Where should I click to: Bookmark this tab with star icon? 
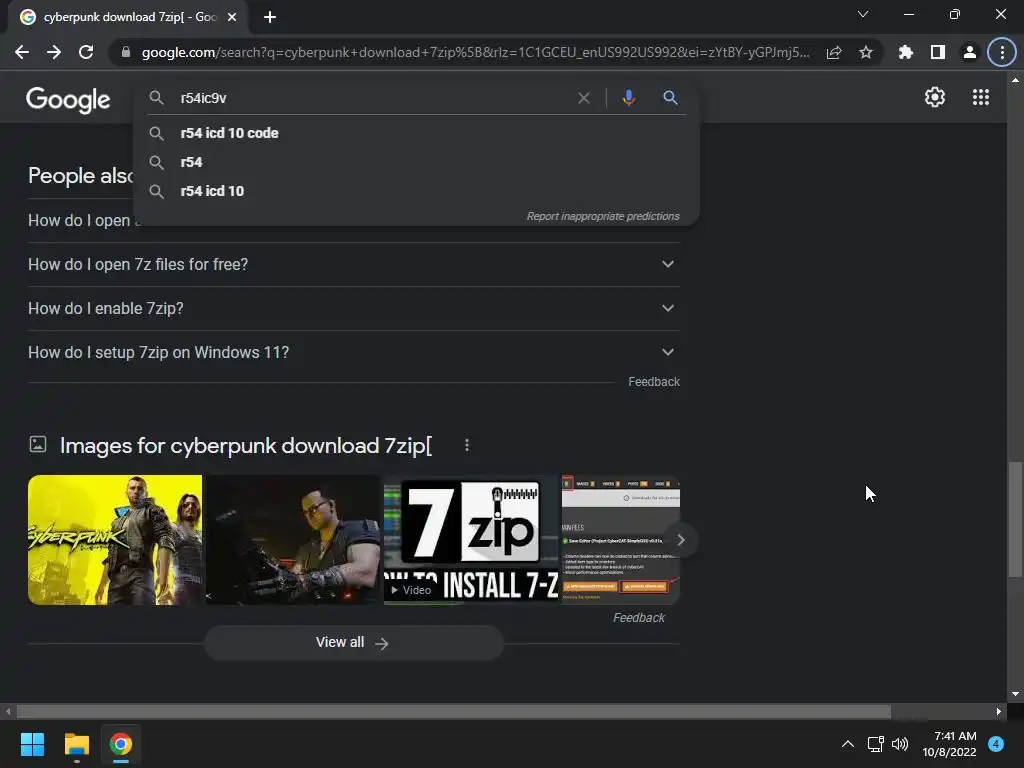point(866,52)
